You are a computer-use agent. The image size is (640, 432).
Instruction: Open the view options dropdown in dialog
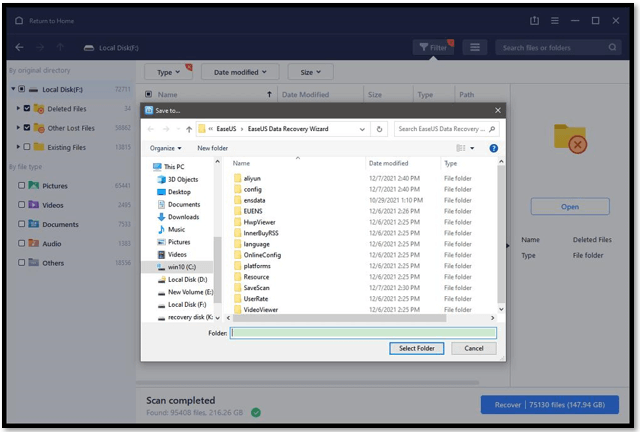[x=472, y=148]
